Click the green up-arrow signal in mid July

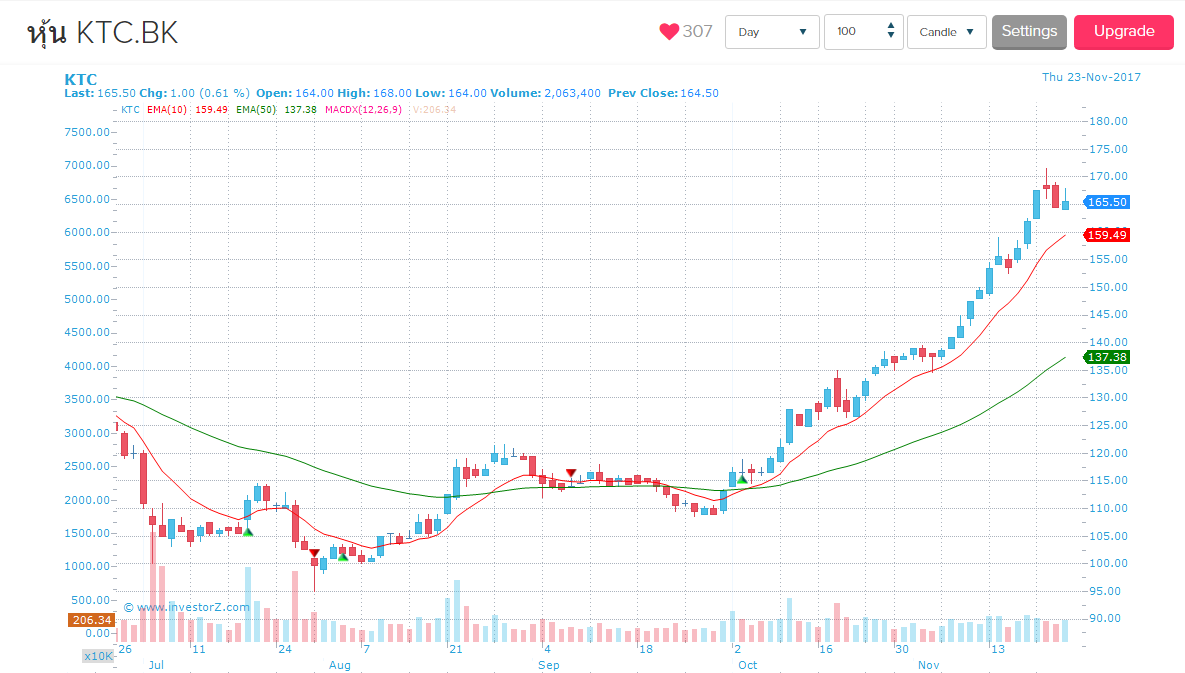point(247,532)
